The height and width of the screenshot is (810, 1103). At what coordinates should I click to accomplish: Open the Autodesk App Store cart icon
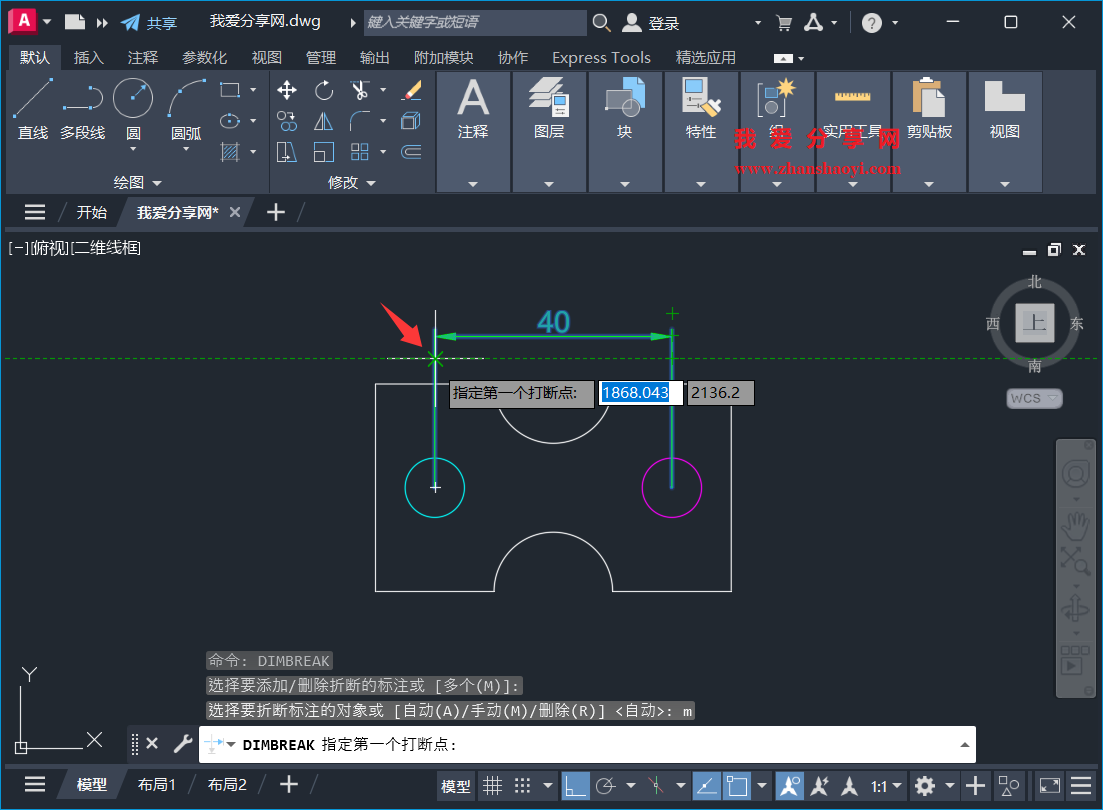pos(784,23)
